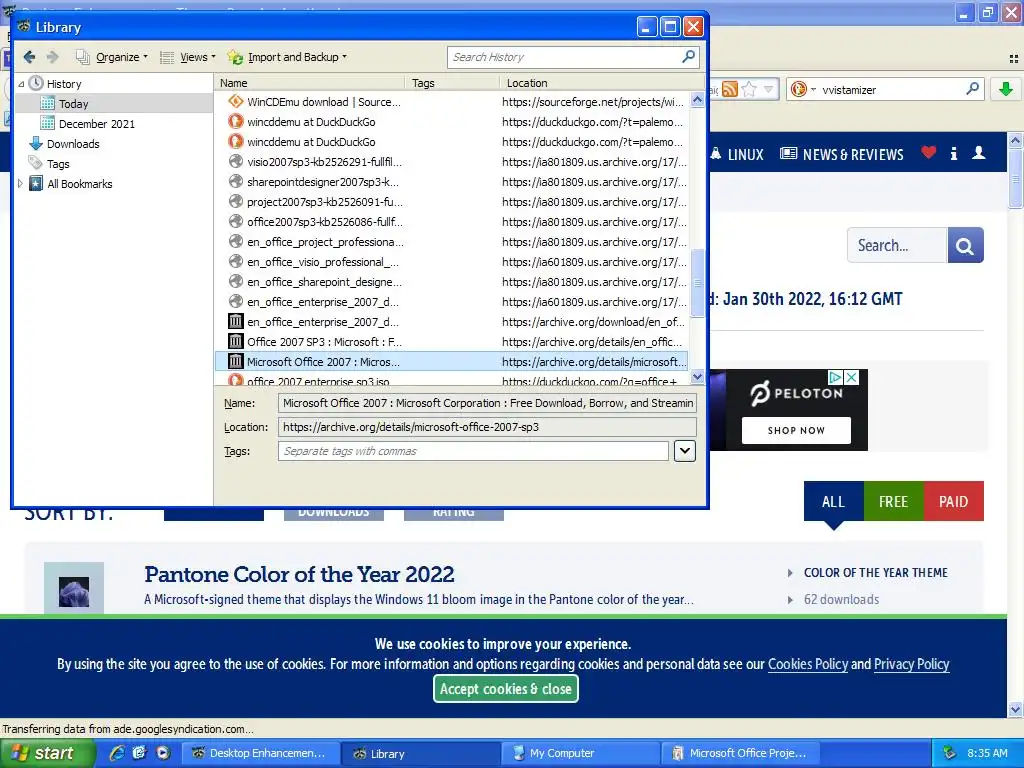Select office2007sp3-kb2526086 history entry

452,222
